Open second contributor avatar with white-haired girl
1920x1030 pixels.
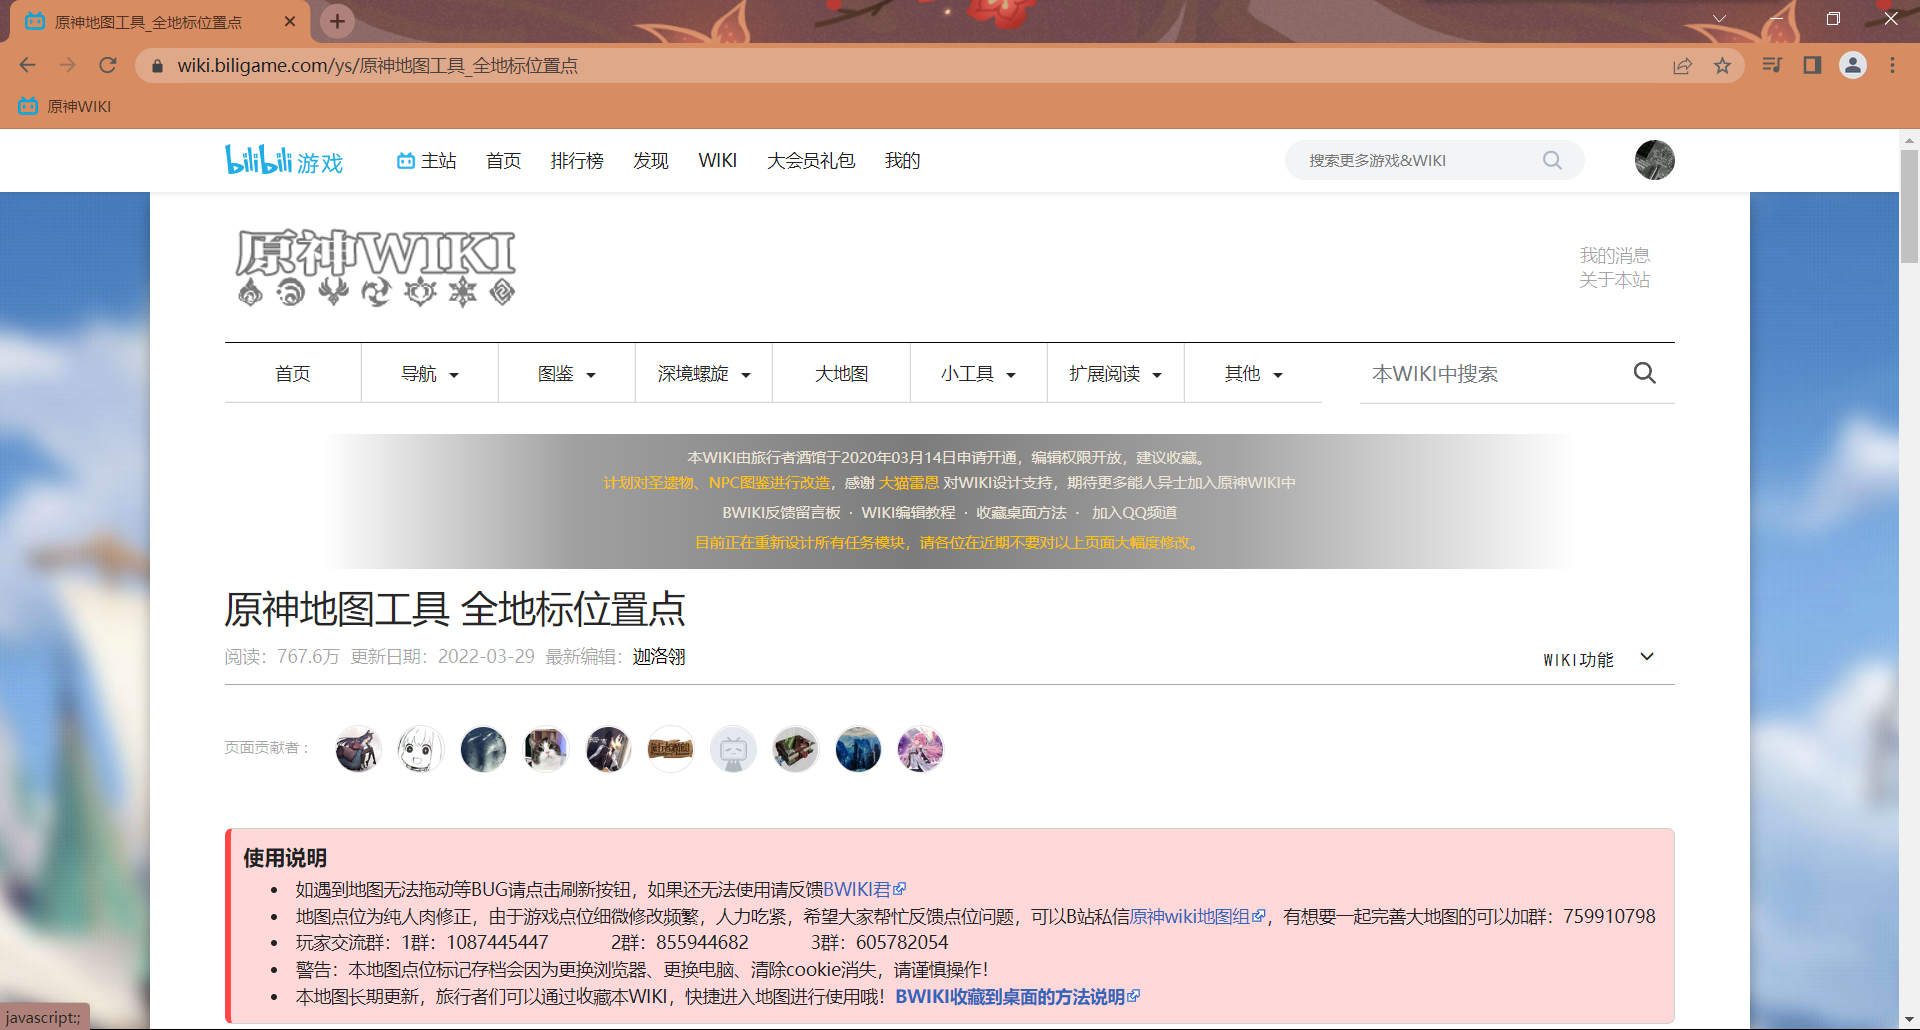pyautogui.click(x=420, y=749)
